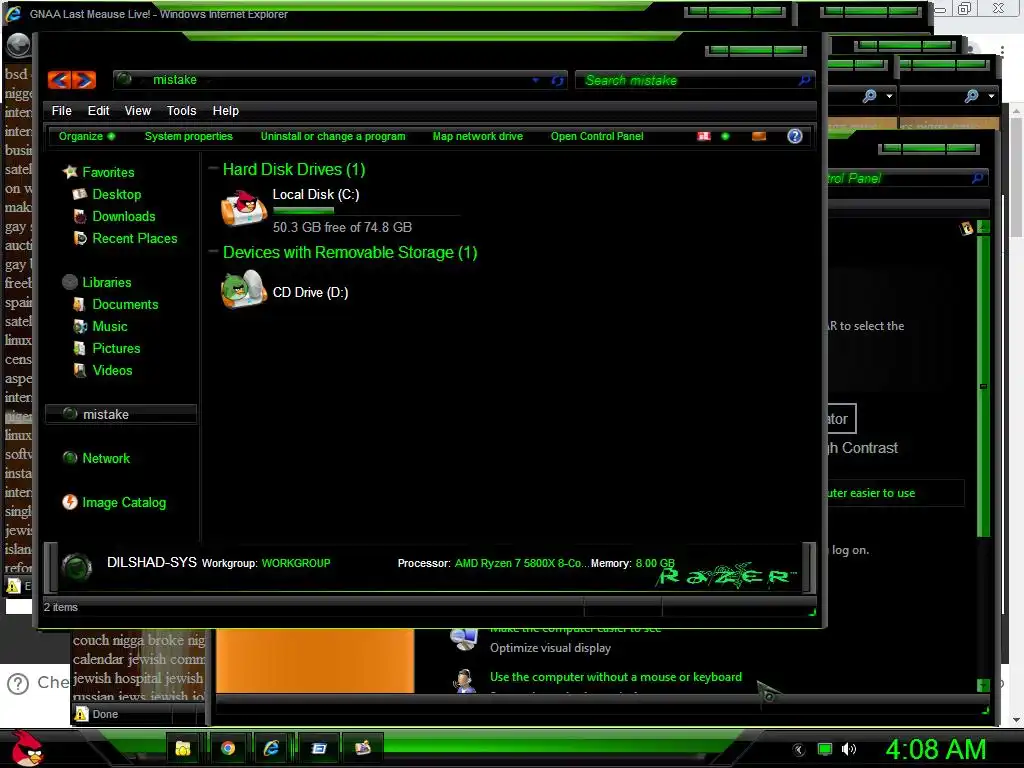The width and height of the screenshot is (1024, 768).
Task: Go forward with the orange right arrow
Action: pyautogui.click(x=84, y=80)
